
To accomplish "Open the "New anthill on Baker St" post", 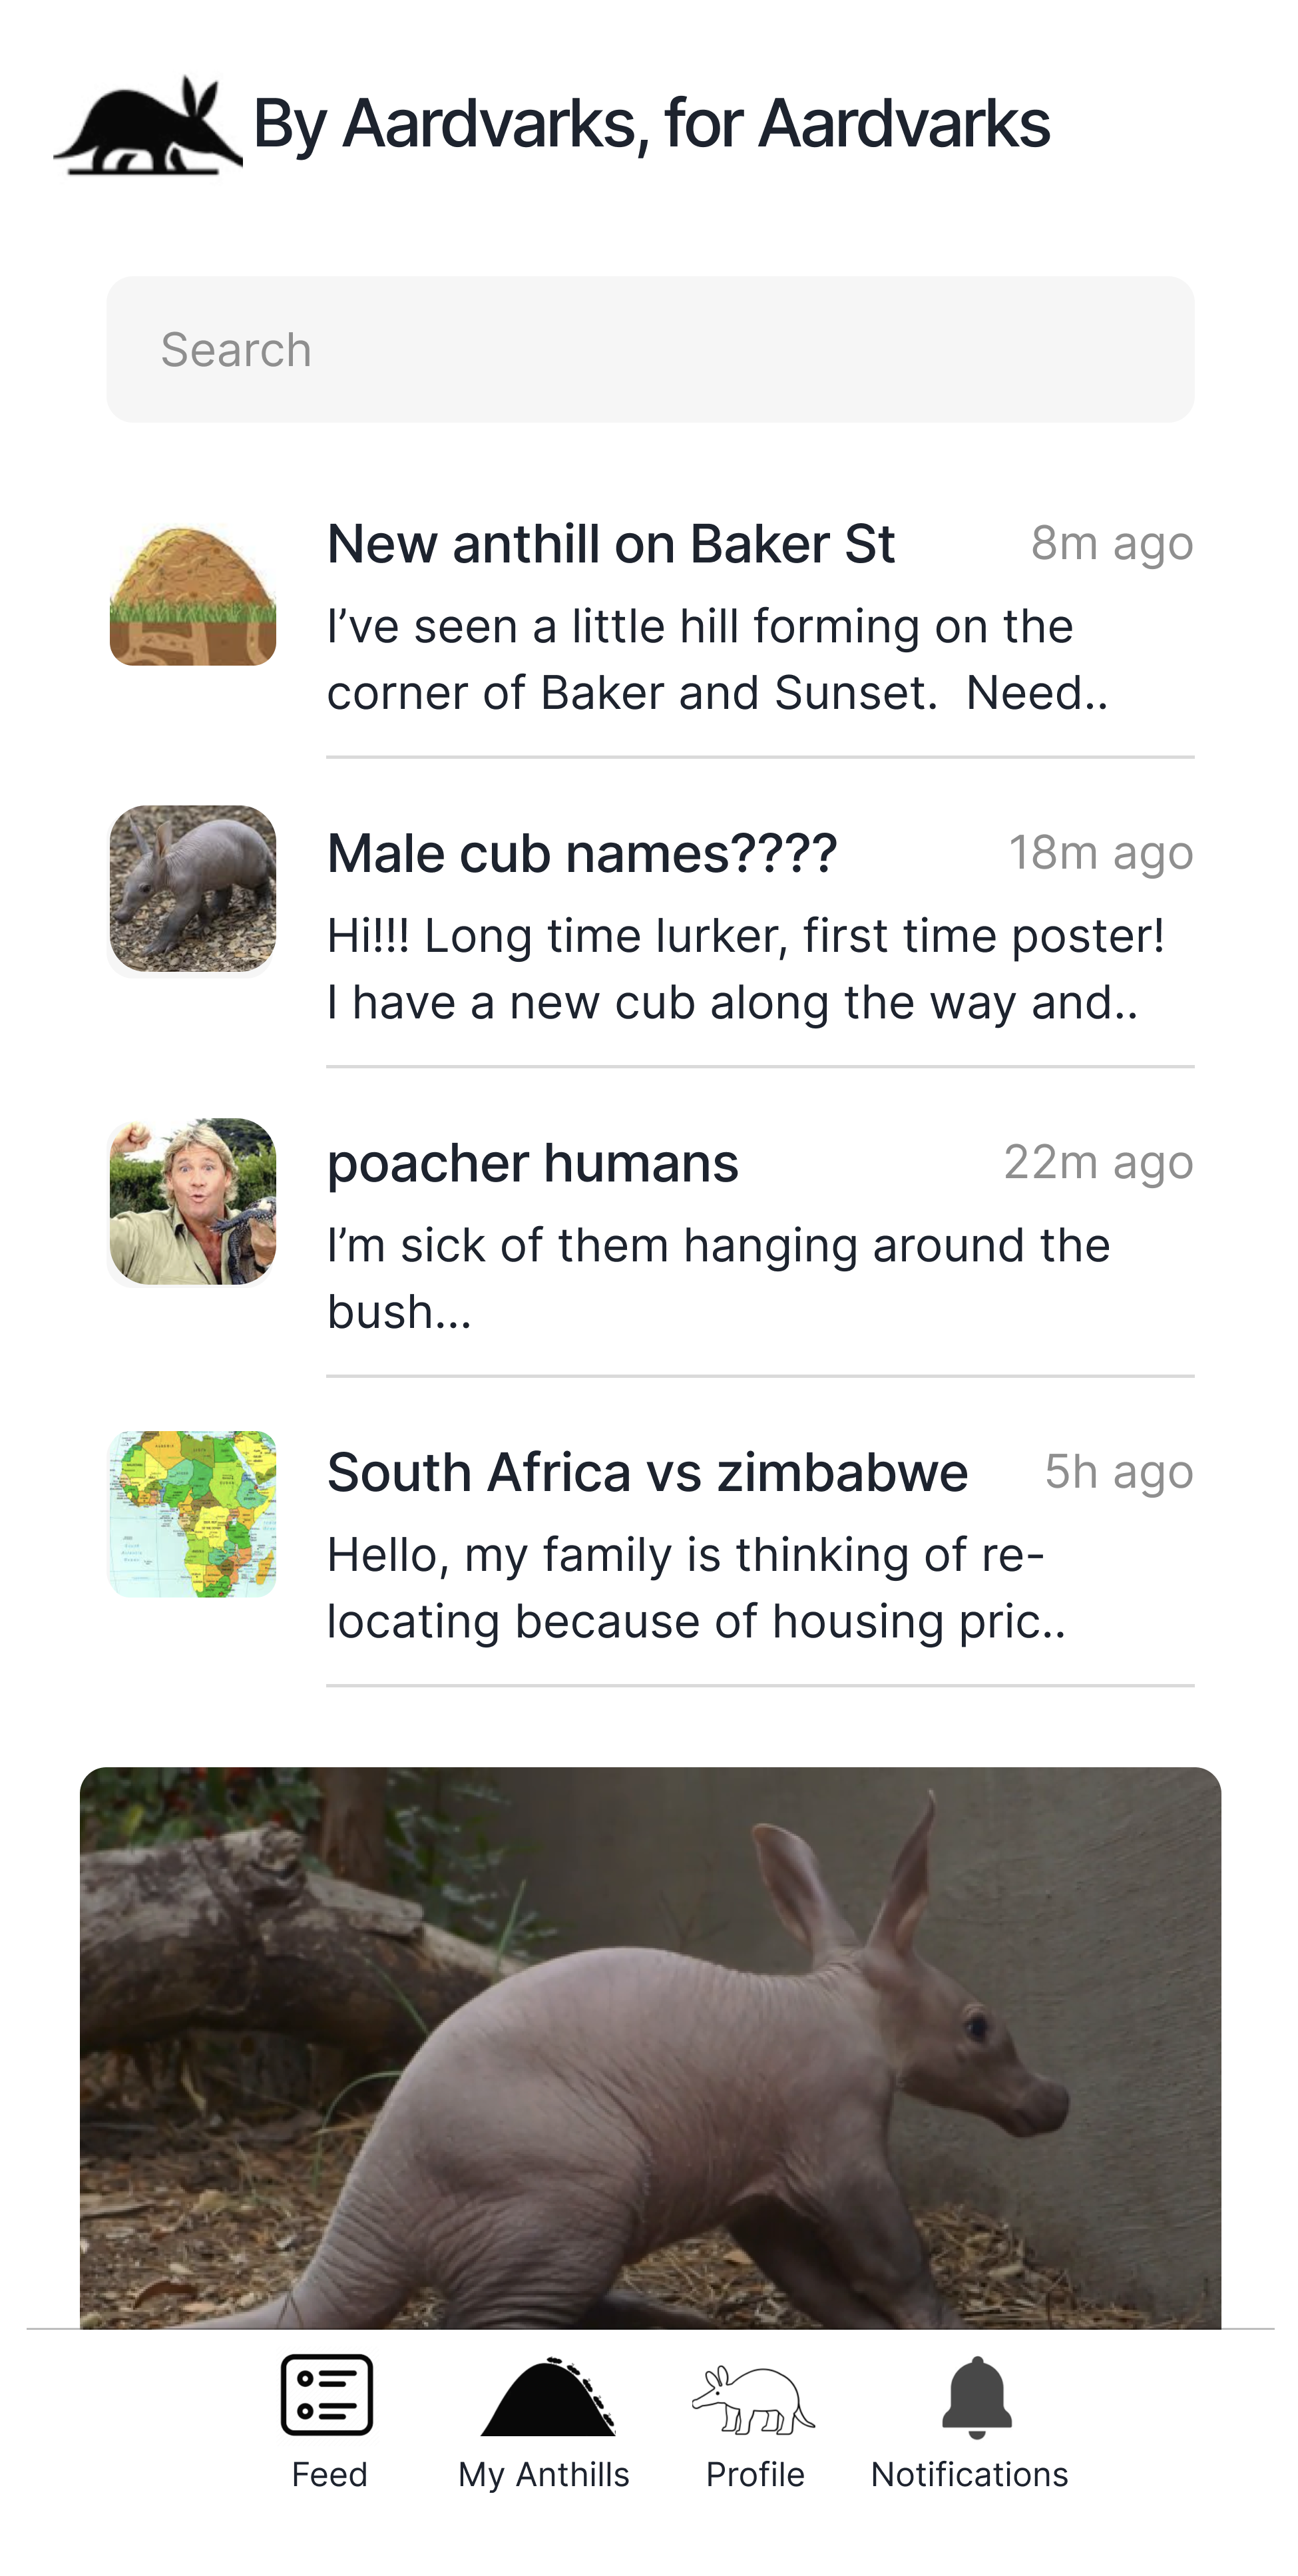I will (x=610, y=545).
